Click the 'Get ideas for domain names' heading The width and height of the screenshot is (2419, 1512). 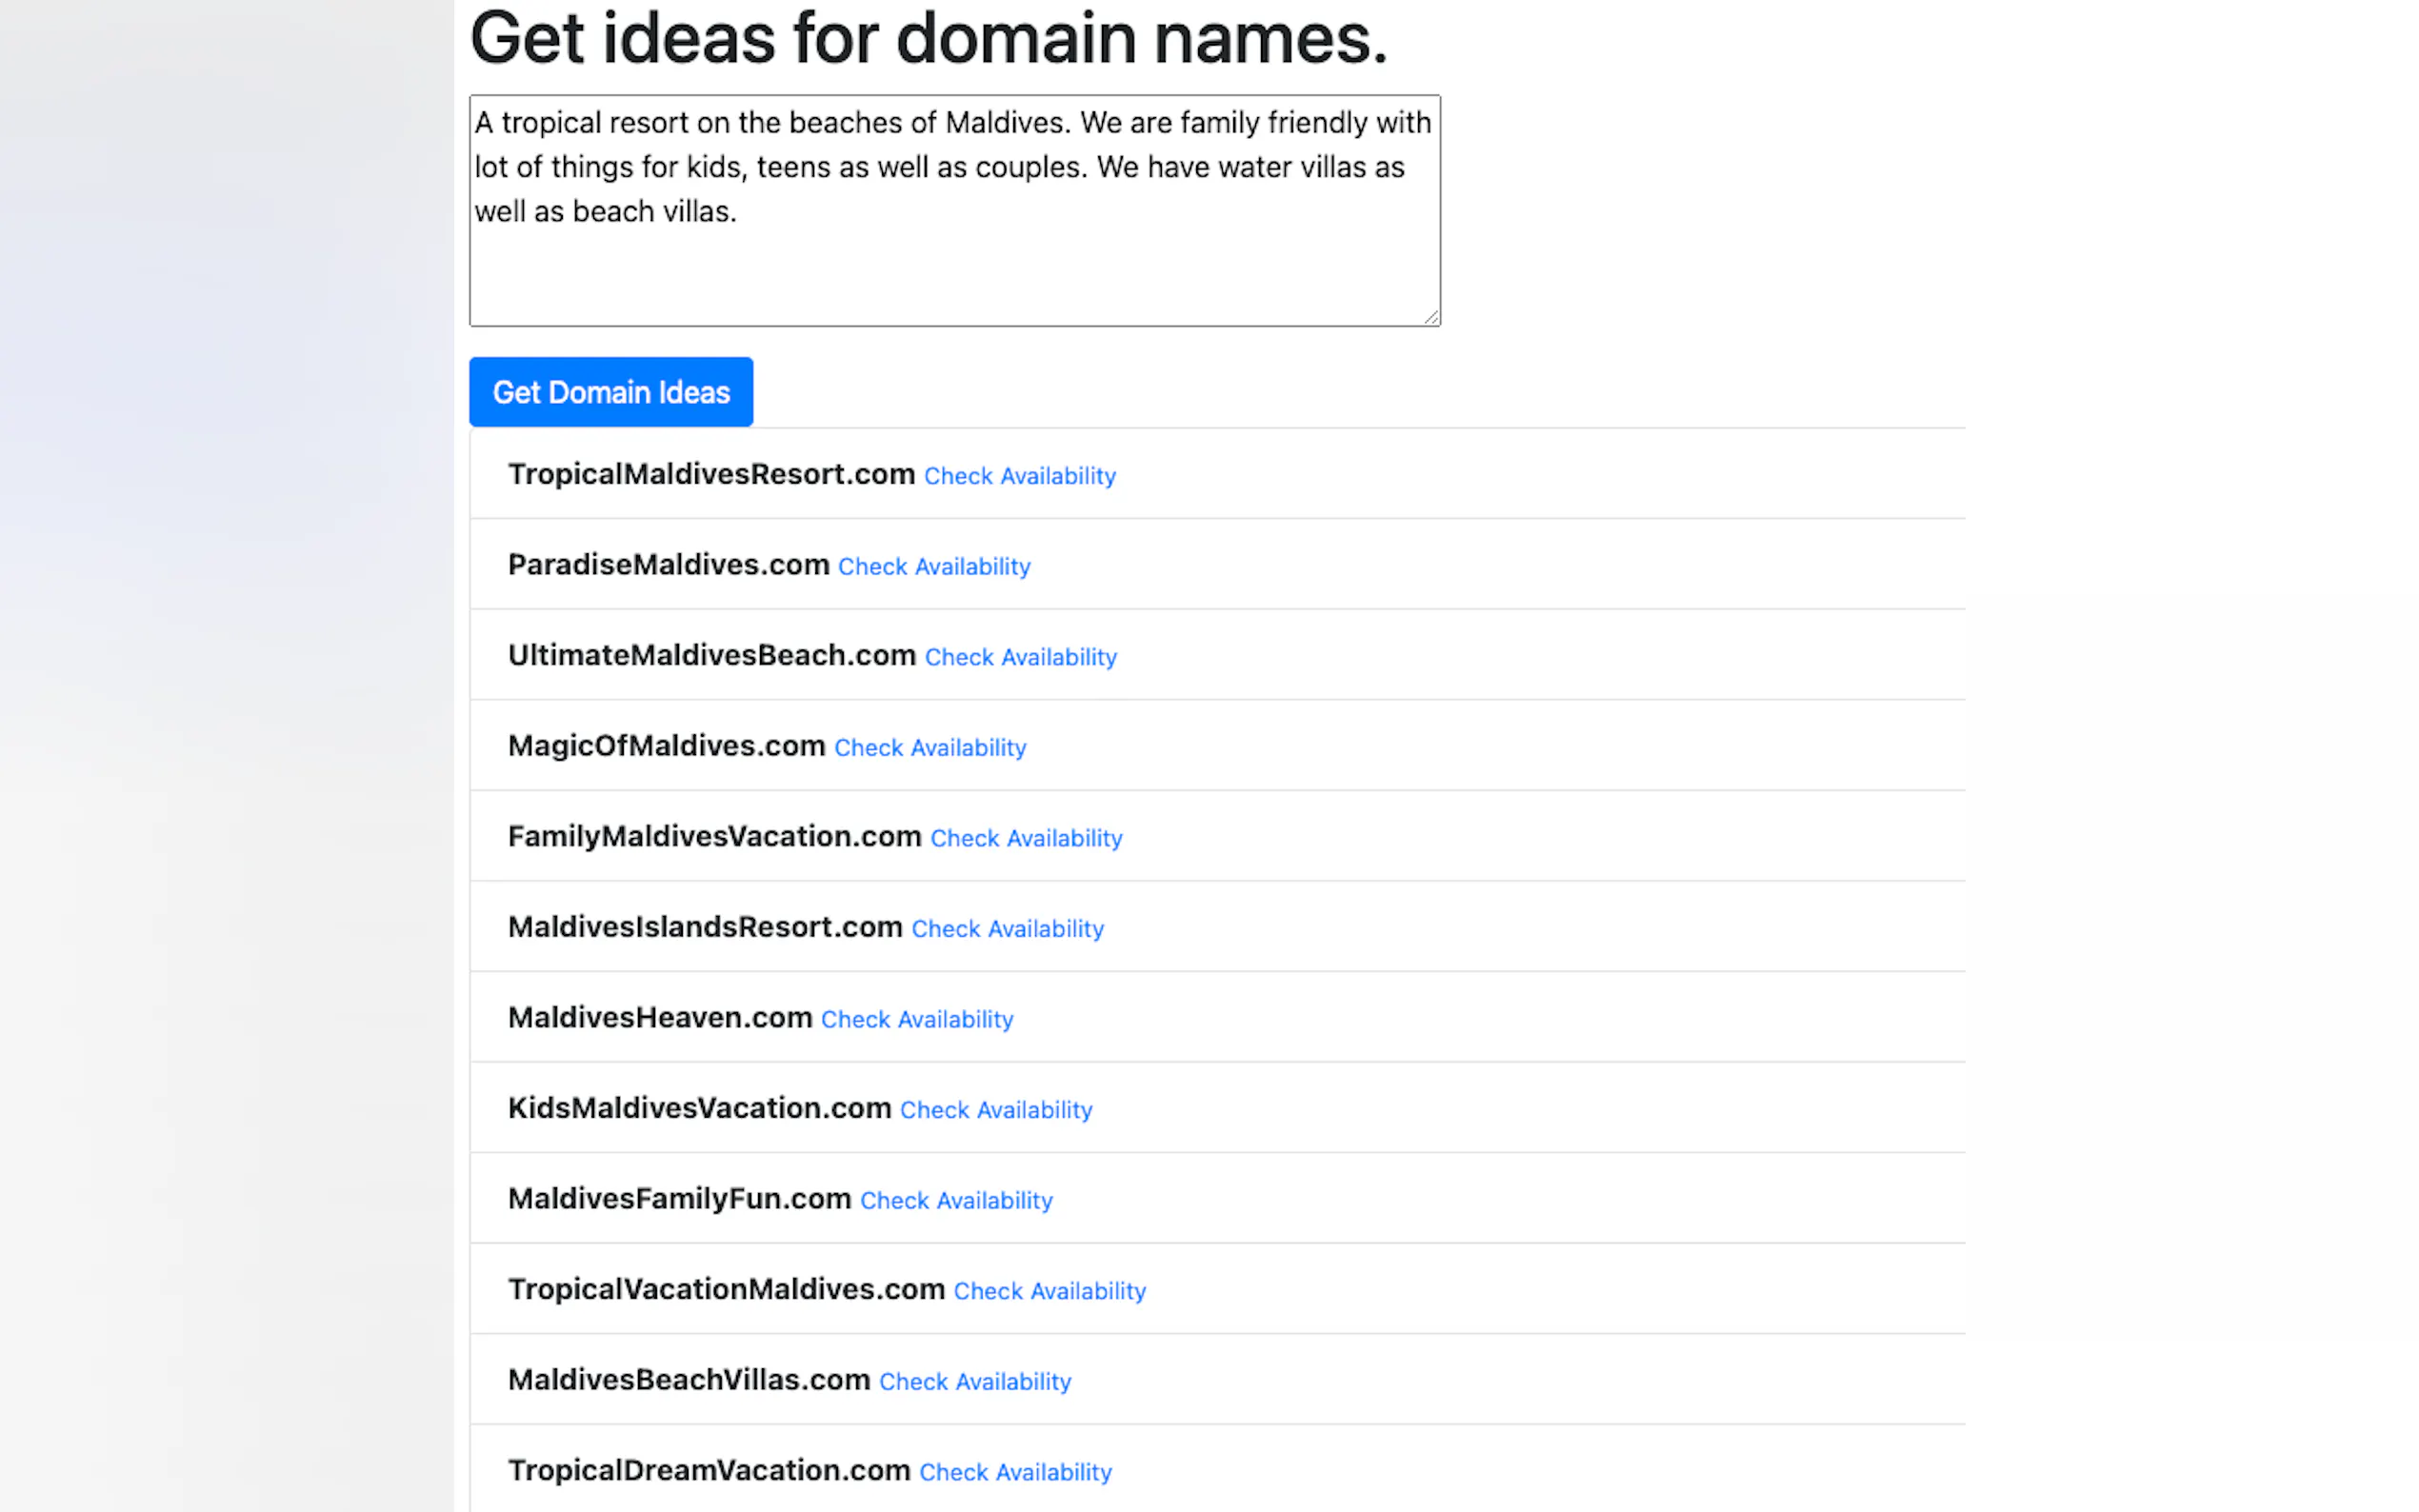click(x=928, y=38)
